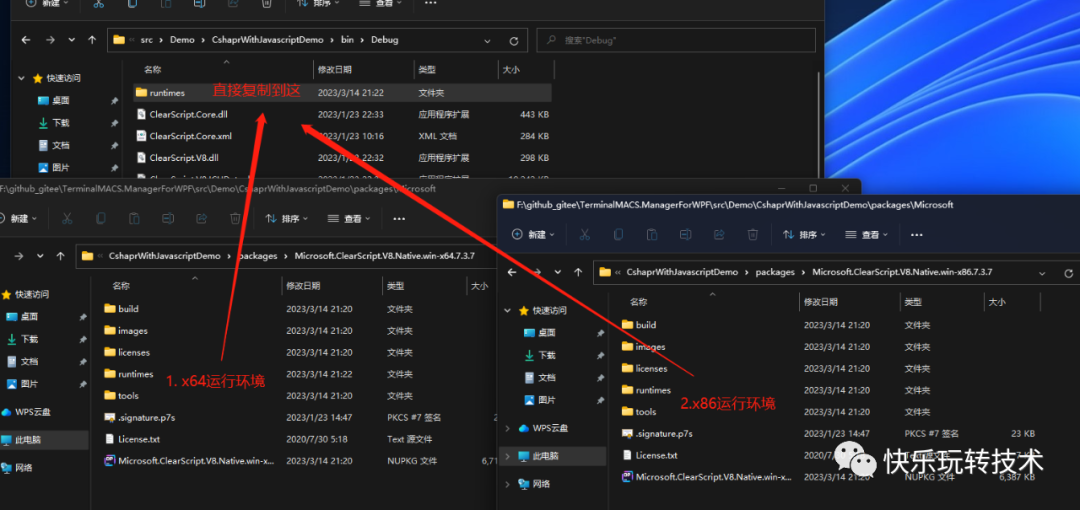Screen dimensions: 1080x510
Task: Open 查看 menu in x86 window
Action: (x=866, y=234)
